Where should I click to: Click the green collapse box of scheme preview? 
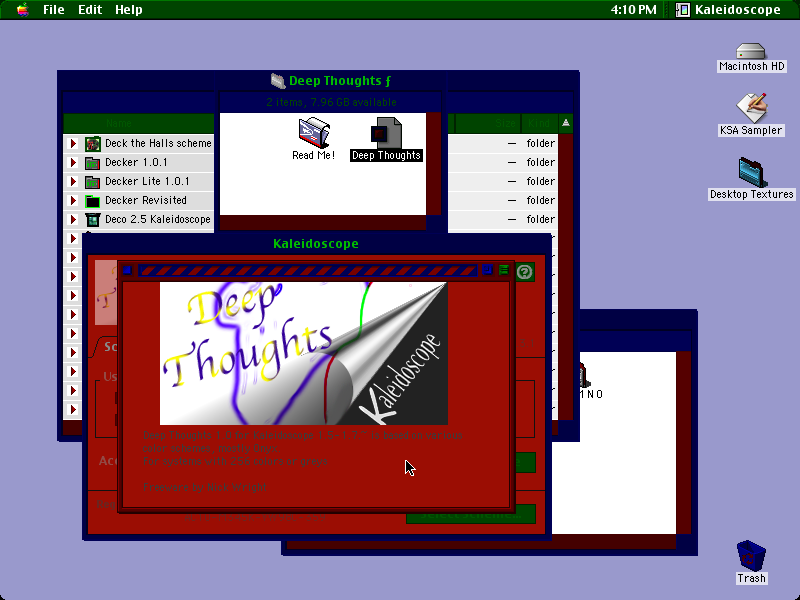tap(504, 269)
